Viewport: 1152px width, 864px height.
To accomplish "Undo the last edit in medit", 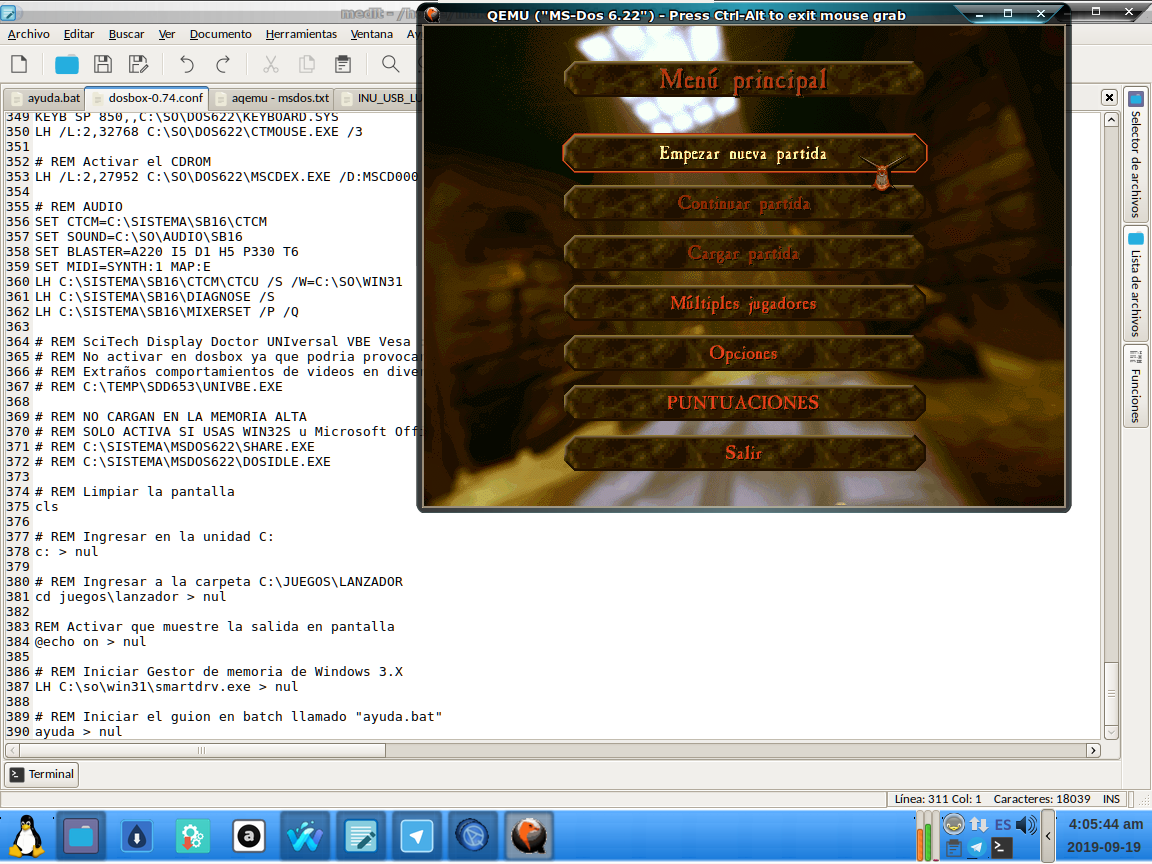I will (x=187, y=65).
